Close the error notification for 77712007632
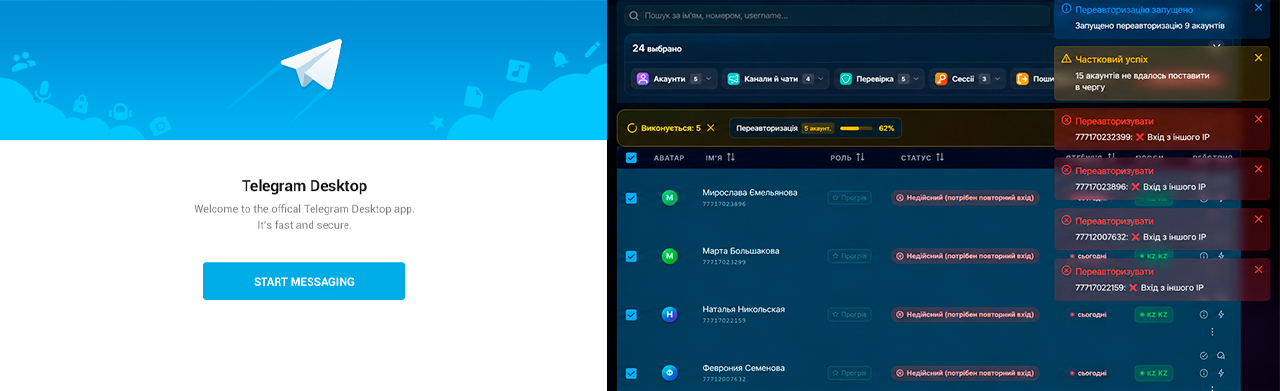The height and width of the screenshot is (391, 1280). pos(1258,219)
